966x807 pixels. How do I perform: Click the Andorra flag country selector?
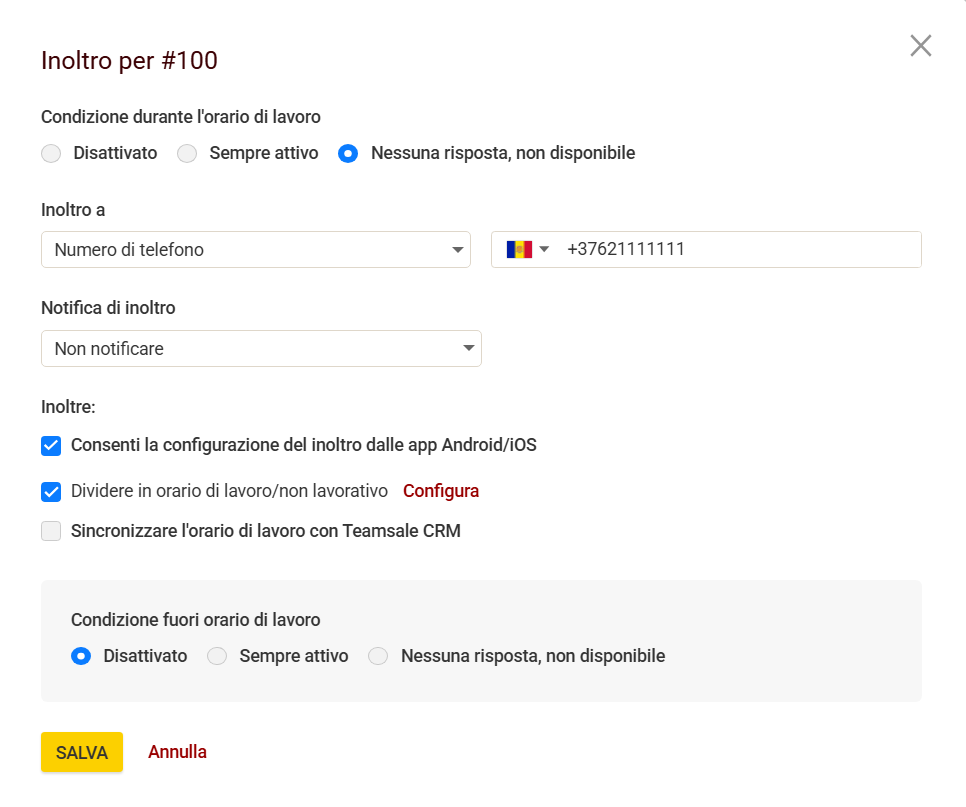coord(519,249)
